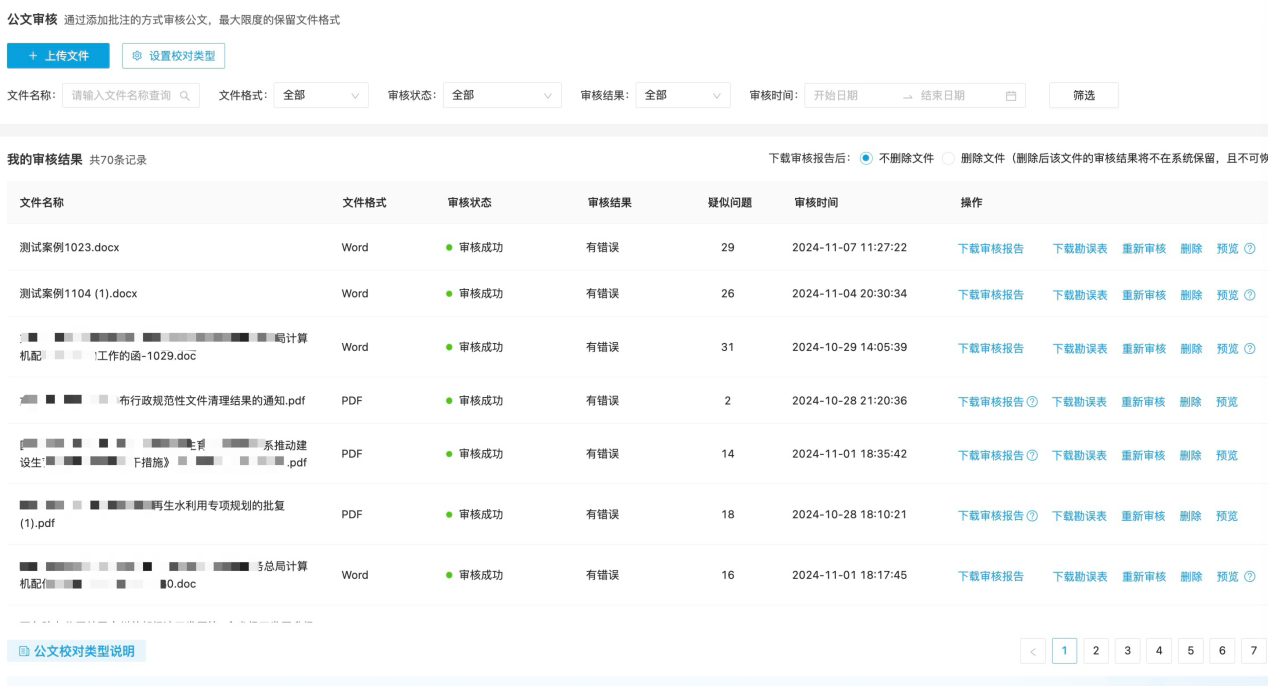Click help icon beside 预览 for 测试案例1104 (1).docx
Viewport: 1268px width, 686px height.
(1250, 294)
